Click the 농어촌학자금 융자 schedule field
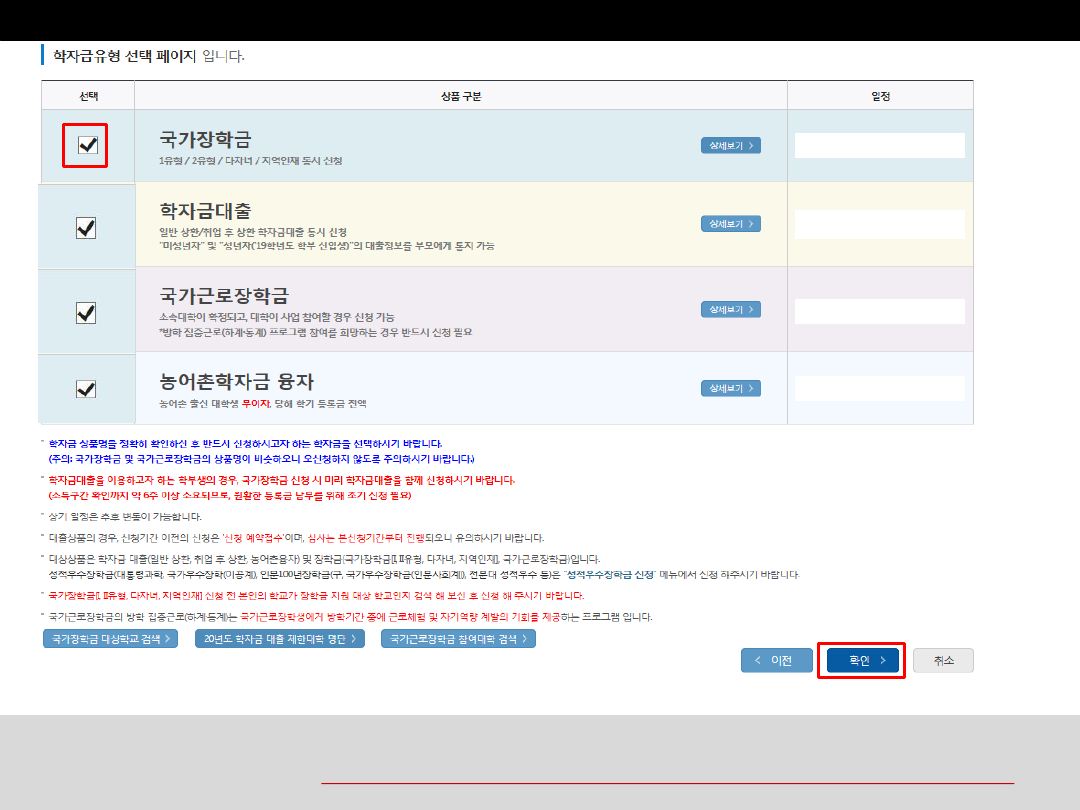The height and width of the screenshot is (810, 1080). point(879,389)
